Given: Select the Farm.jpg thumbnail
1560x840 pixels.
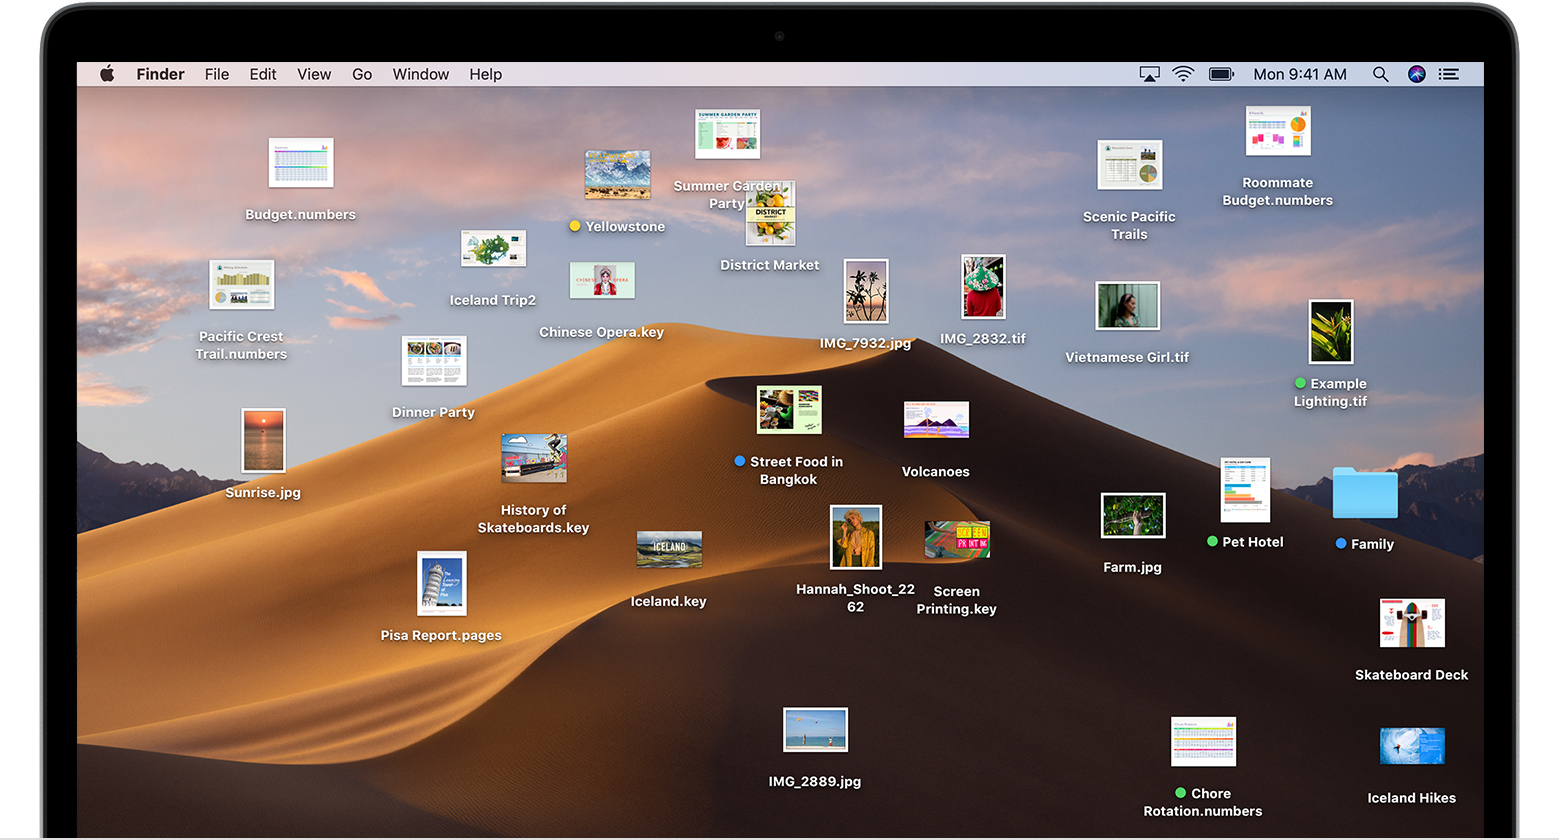Looking at the screenshot, I should (1132, 515).
